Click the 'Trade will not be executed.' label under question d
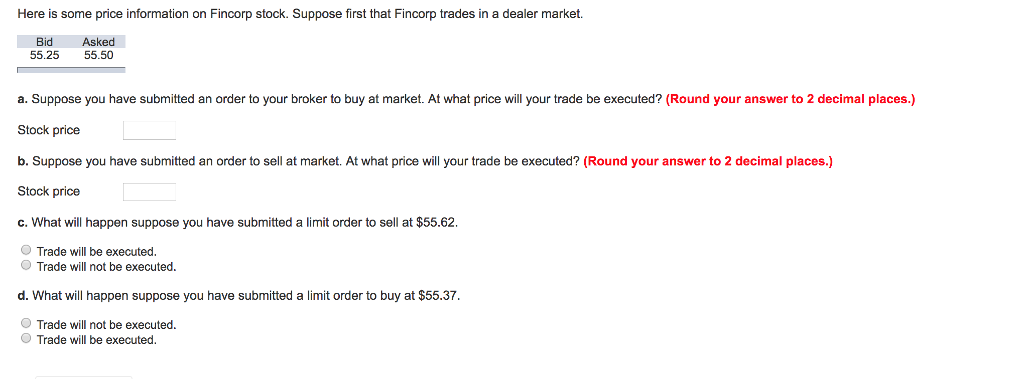Image resolution: width=1024 pixels, height=379 pixels. pos(106,325)
